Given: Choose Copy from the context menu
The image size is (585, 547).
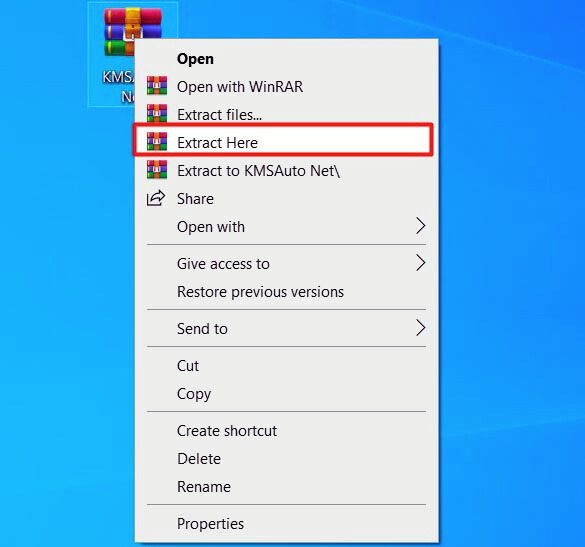Looking at the screenshot, I should (x=287, y=393).
